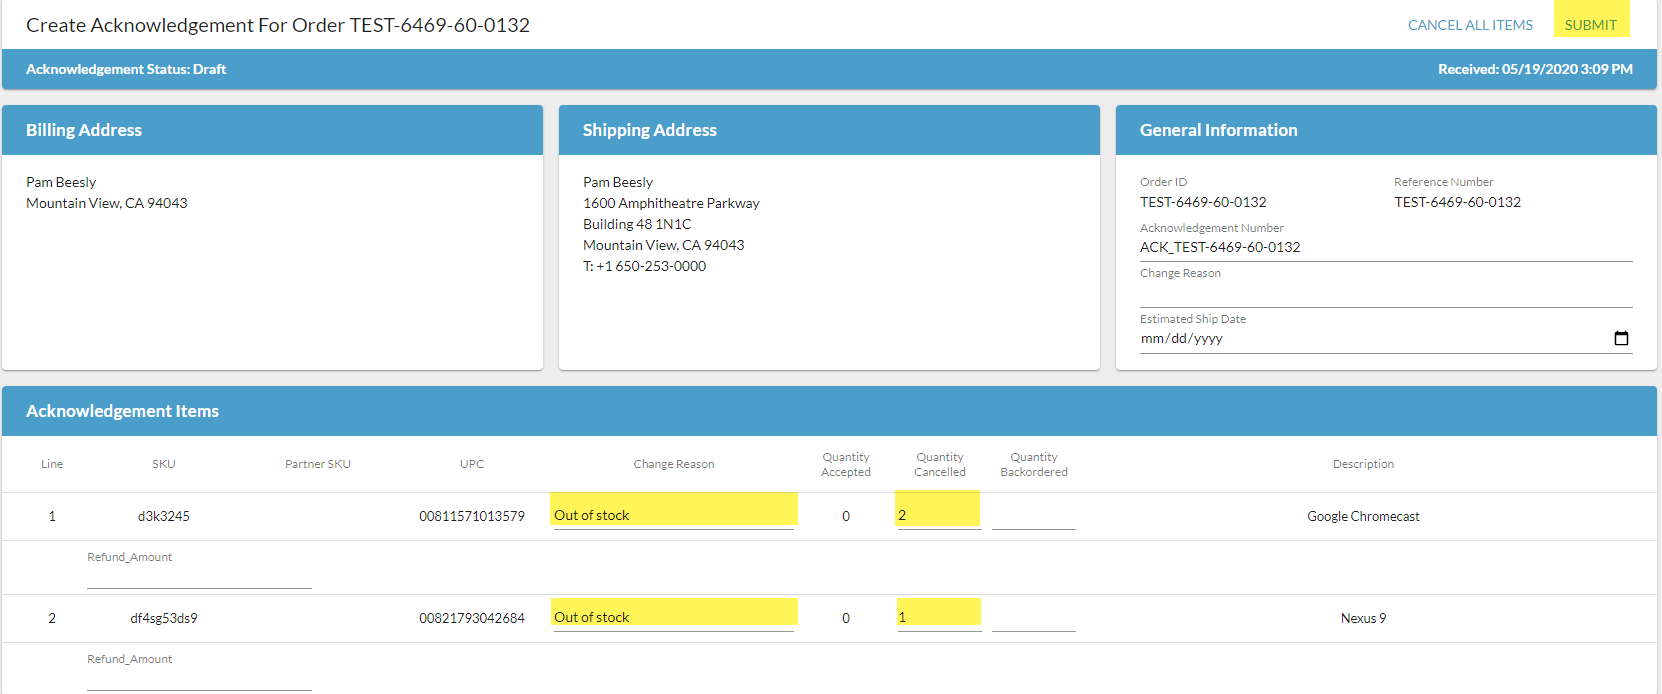Edit Quantity Cancelled for line 1
Screen dimensions: 1662x694
point(938,515)
